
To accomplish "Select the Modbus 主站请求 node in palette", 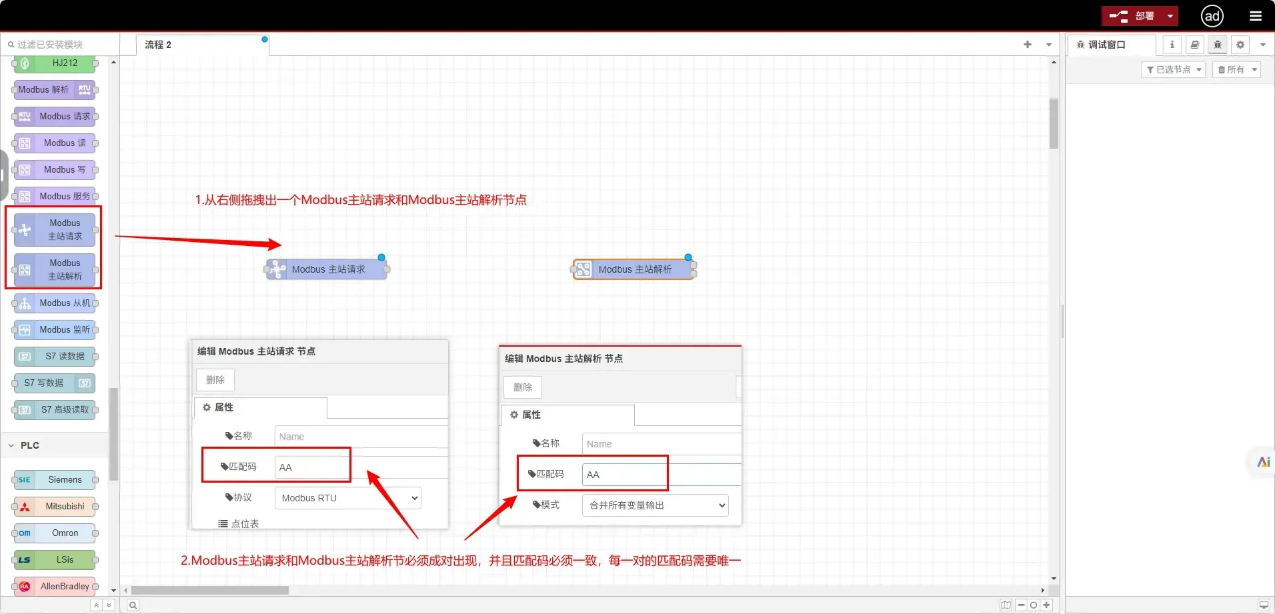I will (x=55, y=229).
